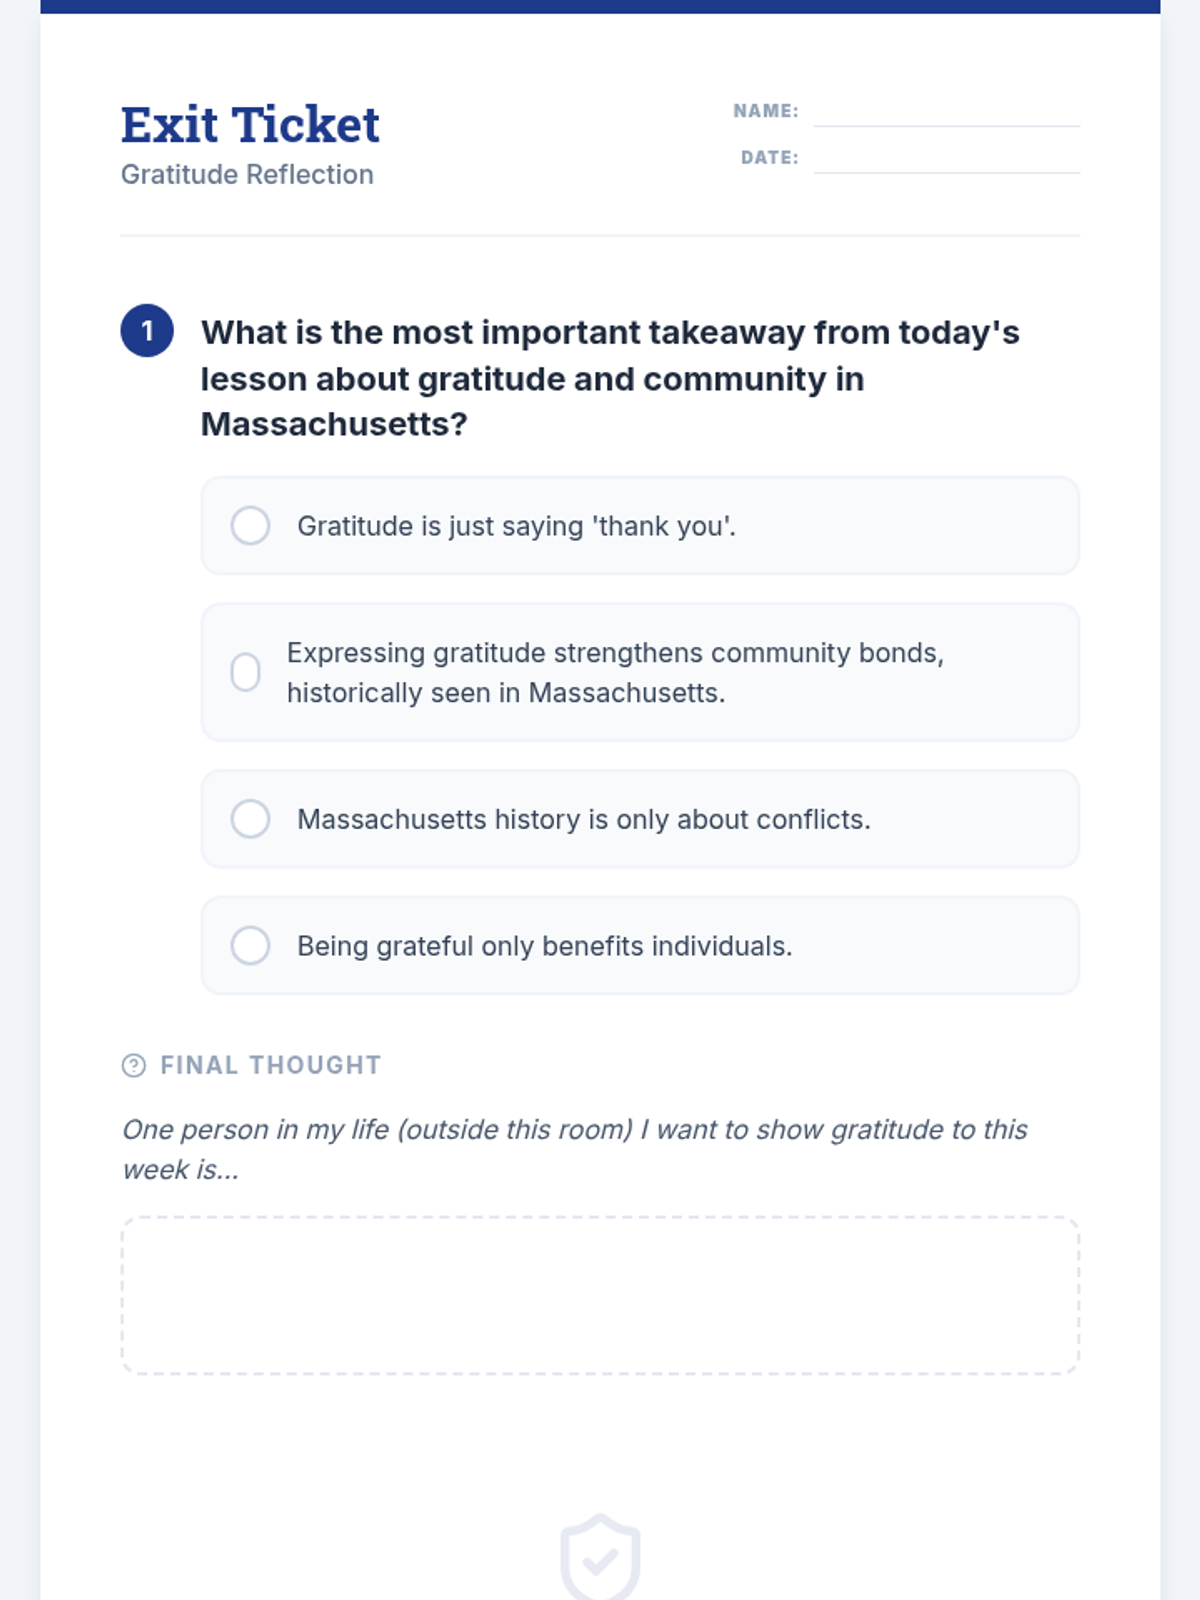Click the shield checkmark icon at bottom
The height and width of the screenshot is (1600, 1200).
pyautogui.click(x=600, y=1558)
